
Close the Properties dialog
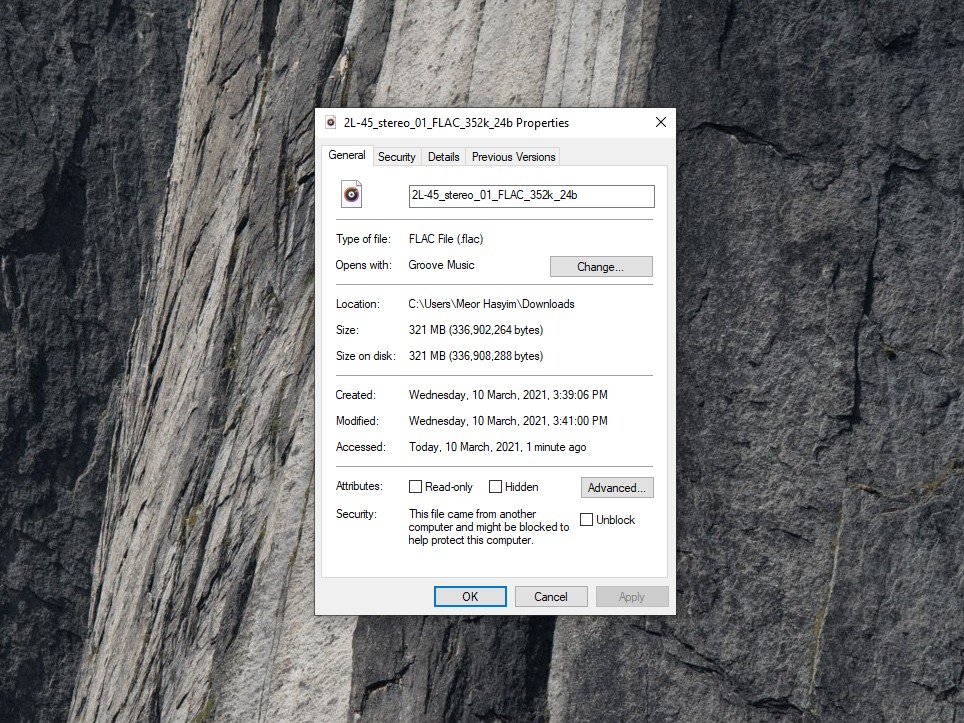click(661, 122)
